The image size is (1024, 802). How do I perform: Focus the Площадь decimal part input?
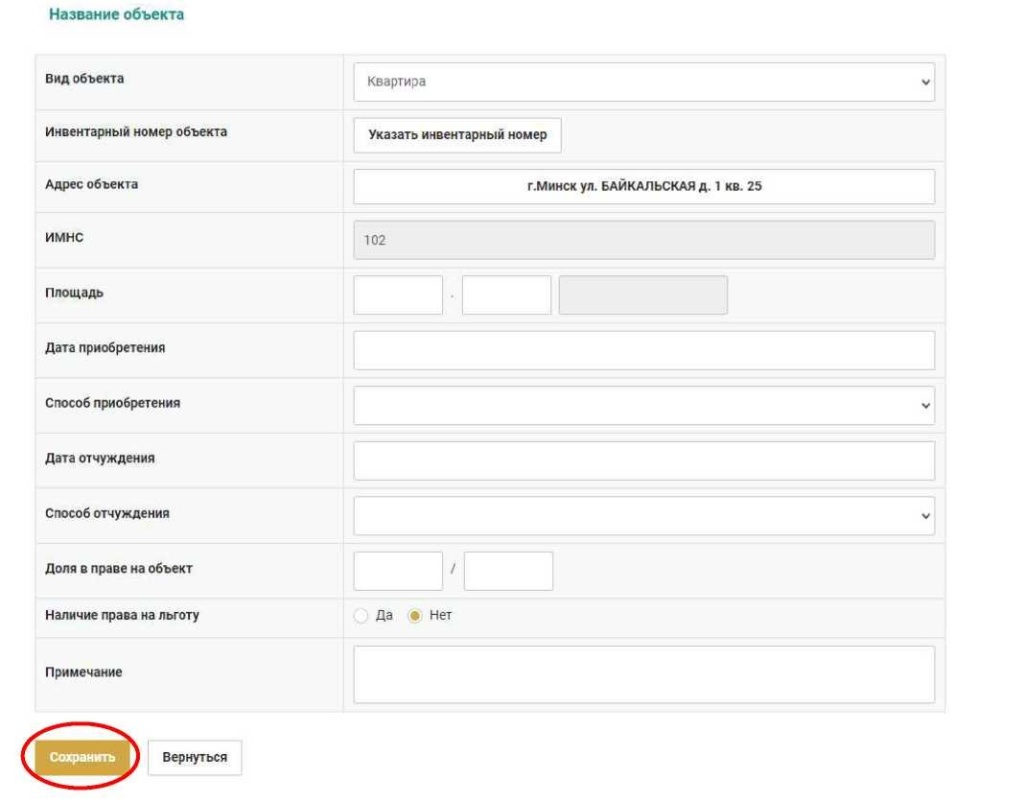coord(506,295)
